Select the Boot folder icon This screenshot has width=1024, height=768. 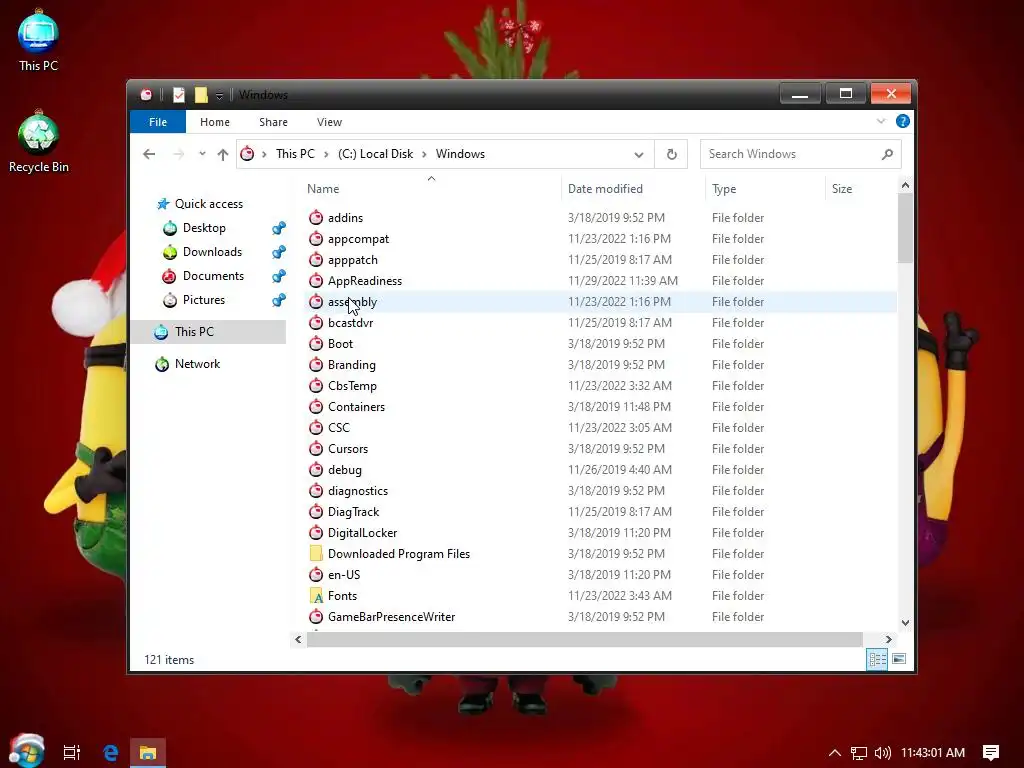click(x=316, y=344)
